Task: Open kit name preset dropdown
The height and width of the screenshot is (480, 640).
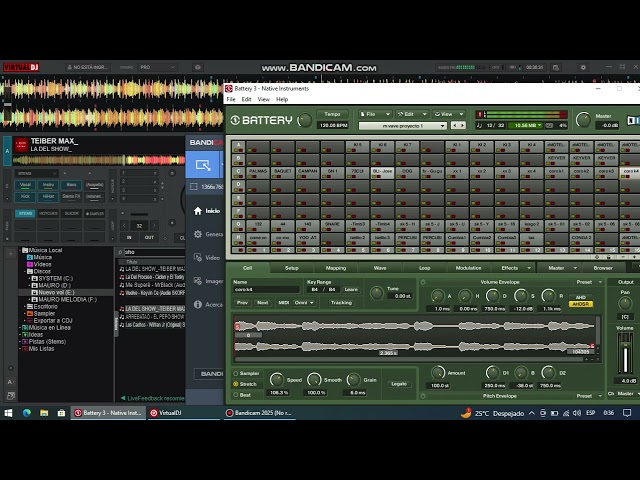Action: coord(402,126)
